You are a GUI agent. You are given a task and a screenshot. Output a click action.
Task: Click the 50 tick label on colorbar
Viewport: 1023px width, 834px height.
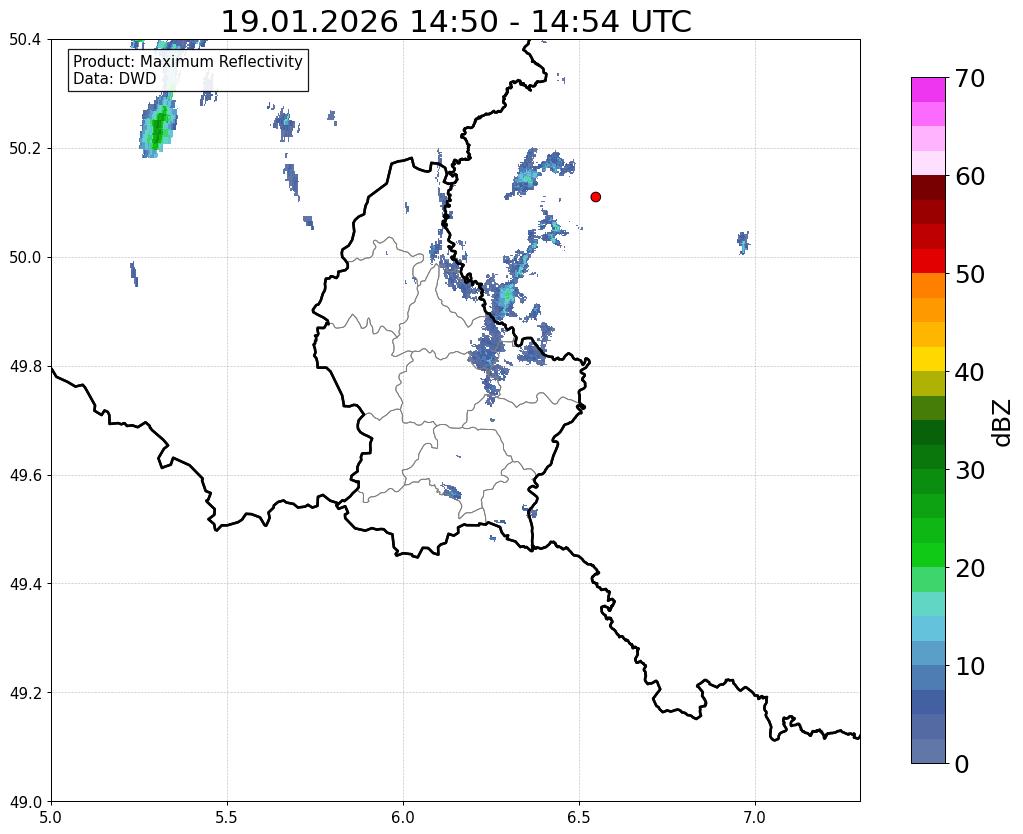970,274
